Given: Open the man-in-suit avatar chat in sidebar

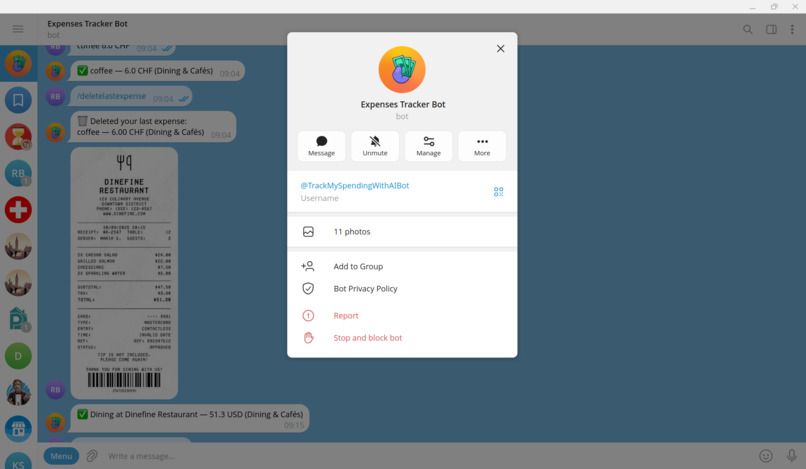Looking at the screenshot, I should pos(18,392).
